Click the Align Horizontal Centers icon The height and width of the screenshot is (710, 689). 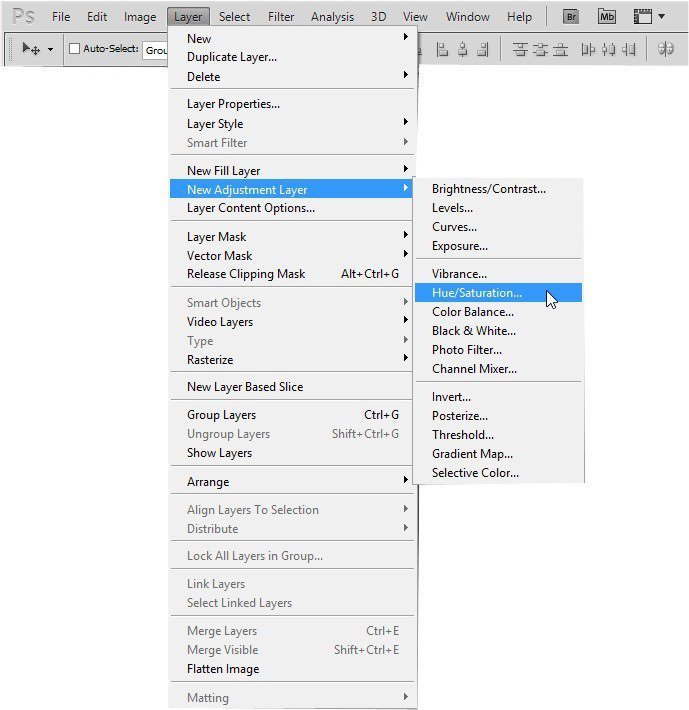point(462,49)
